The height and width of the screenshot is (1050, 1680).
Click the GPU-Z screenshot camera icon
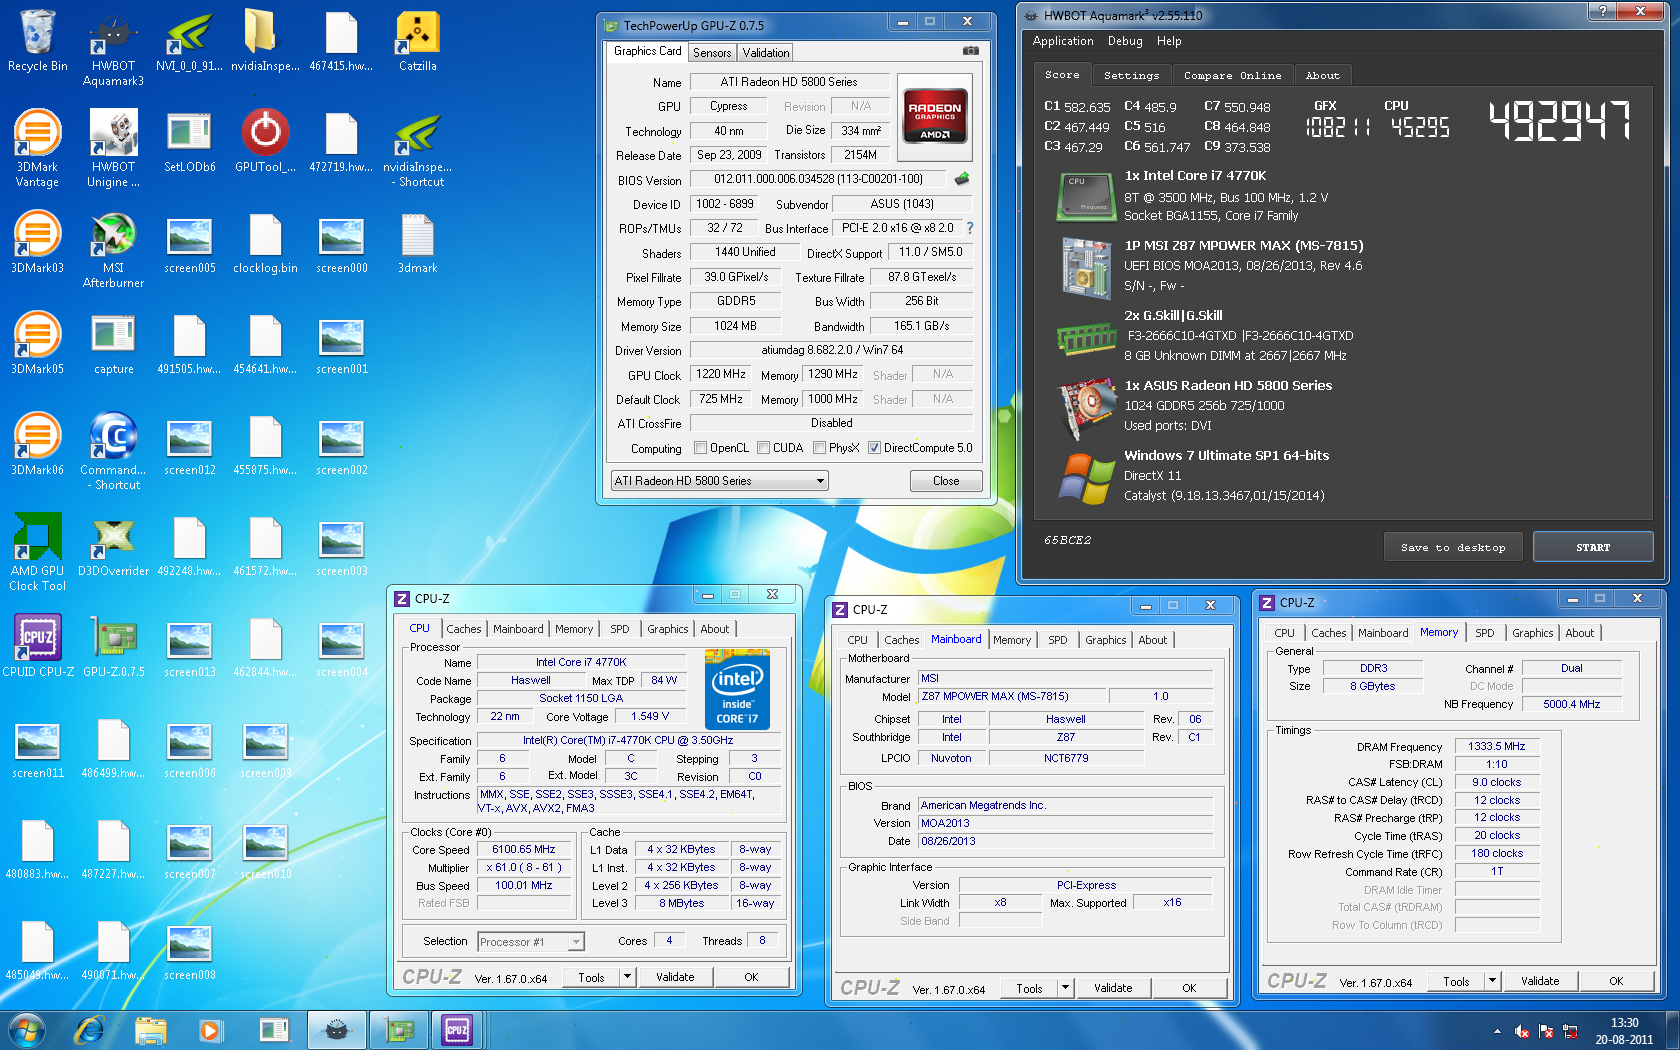[x=970, y=51]
